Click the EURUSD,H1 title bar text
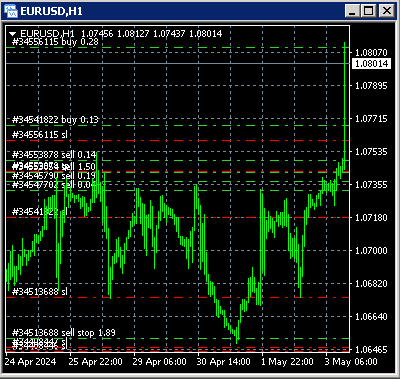 [51, 11]
